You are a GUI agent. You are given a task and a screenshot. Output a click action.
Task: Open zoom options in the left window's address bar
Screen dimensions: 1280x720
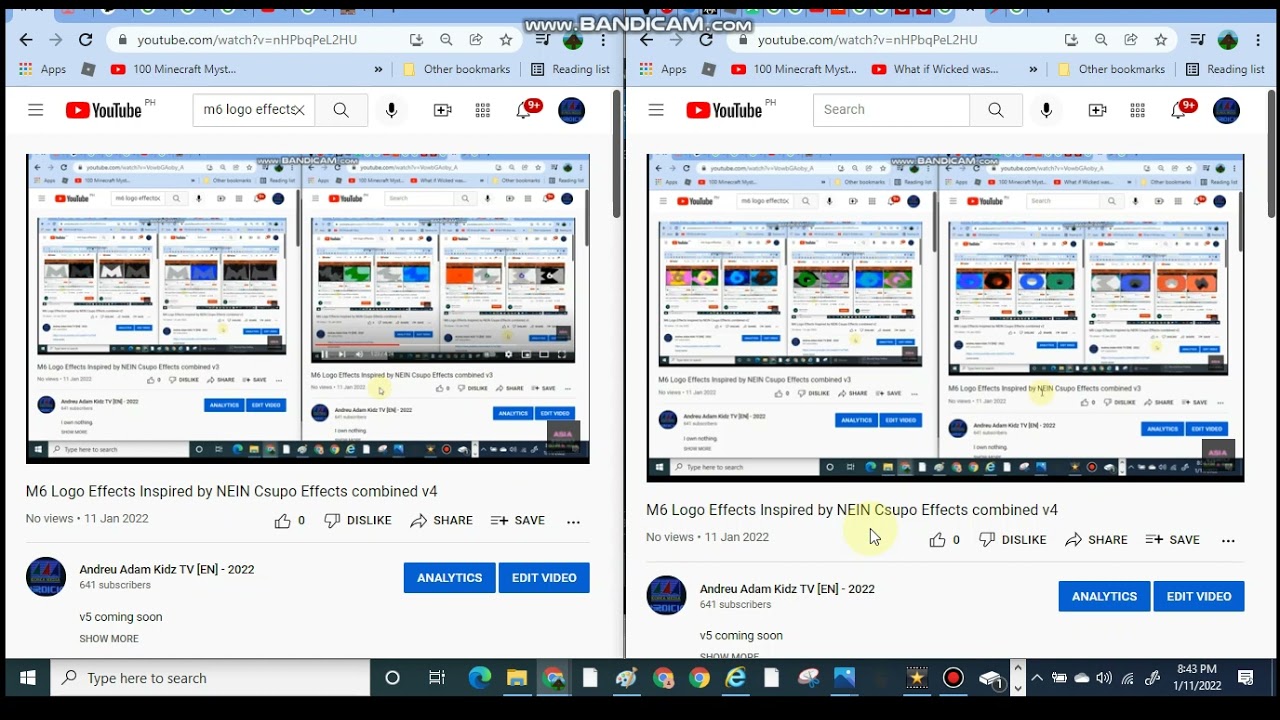446,40
